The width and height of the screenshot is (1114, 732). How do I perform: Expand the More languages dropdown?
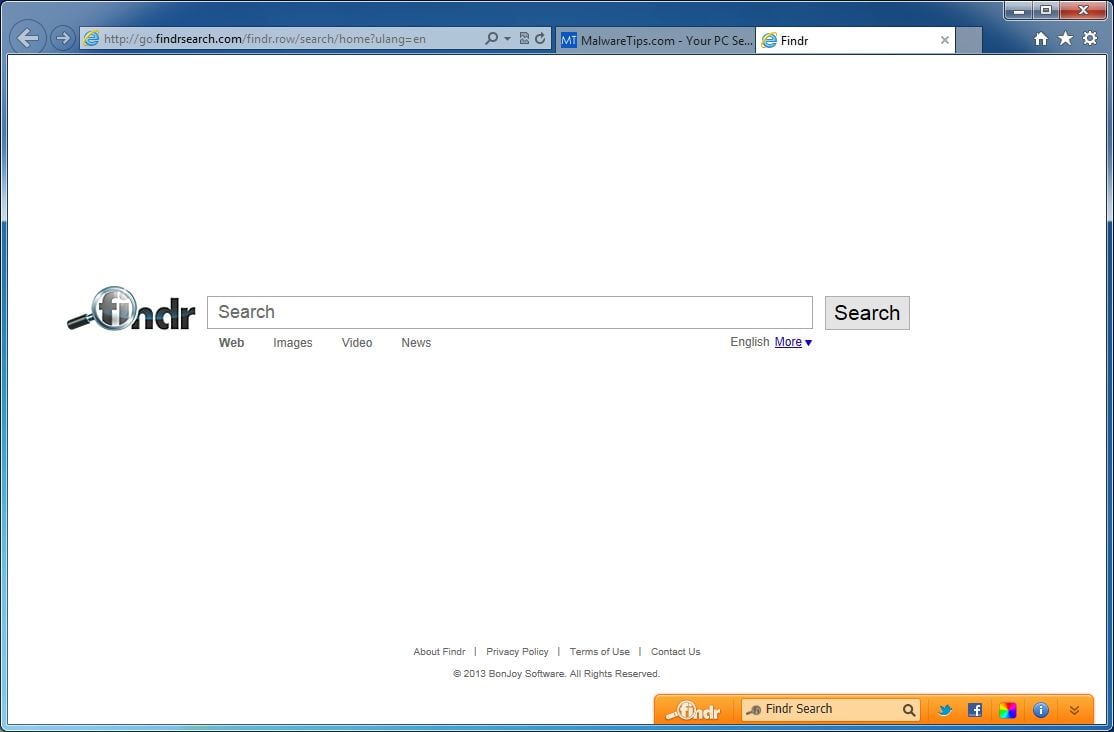pyautogui.click(x=793, y=342)
